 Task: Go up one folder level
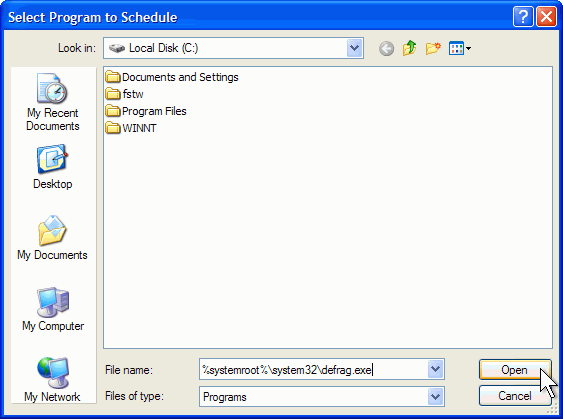coord(409,48)
